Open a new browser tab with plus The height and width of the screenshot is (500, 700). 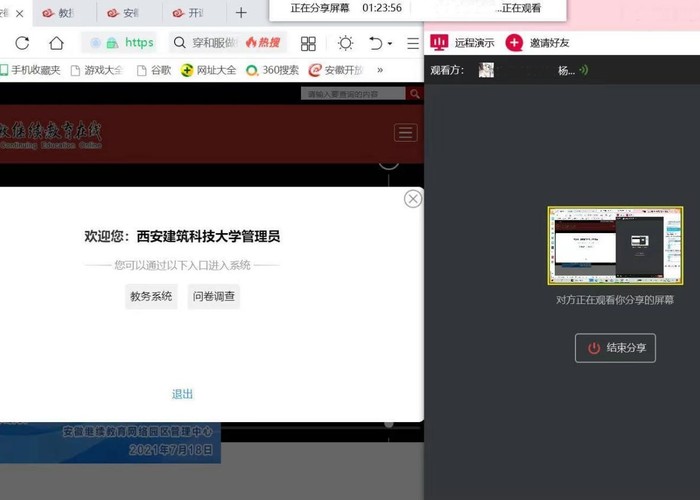point(241,13)
